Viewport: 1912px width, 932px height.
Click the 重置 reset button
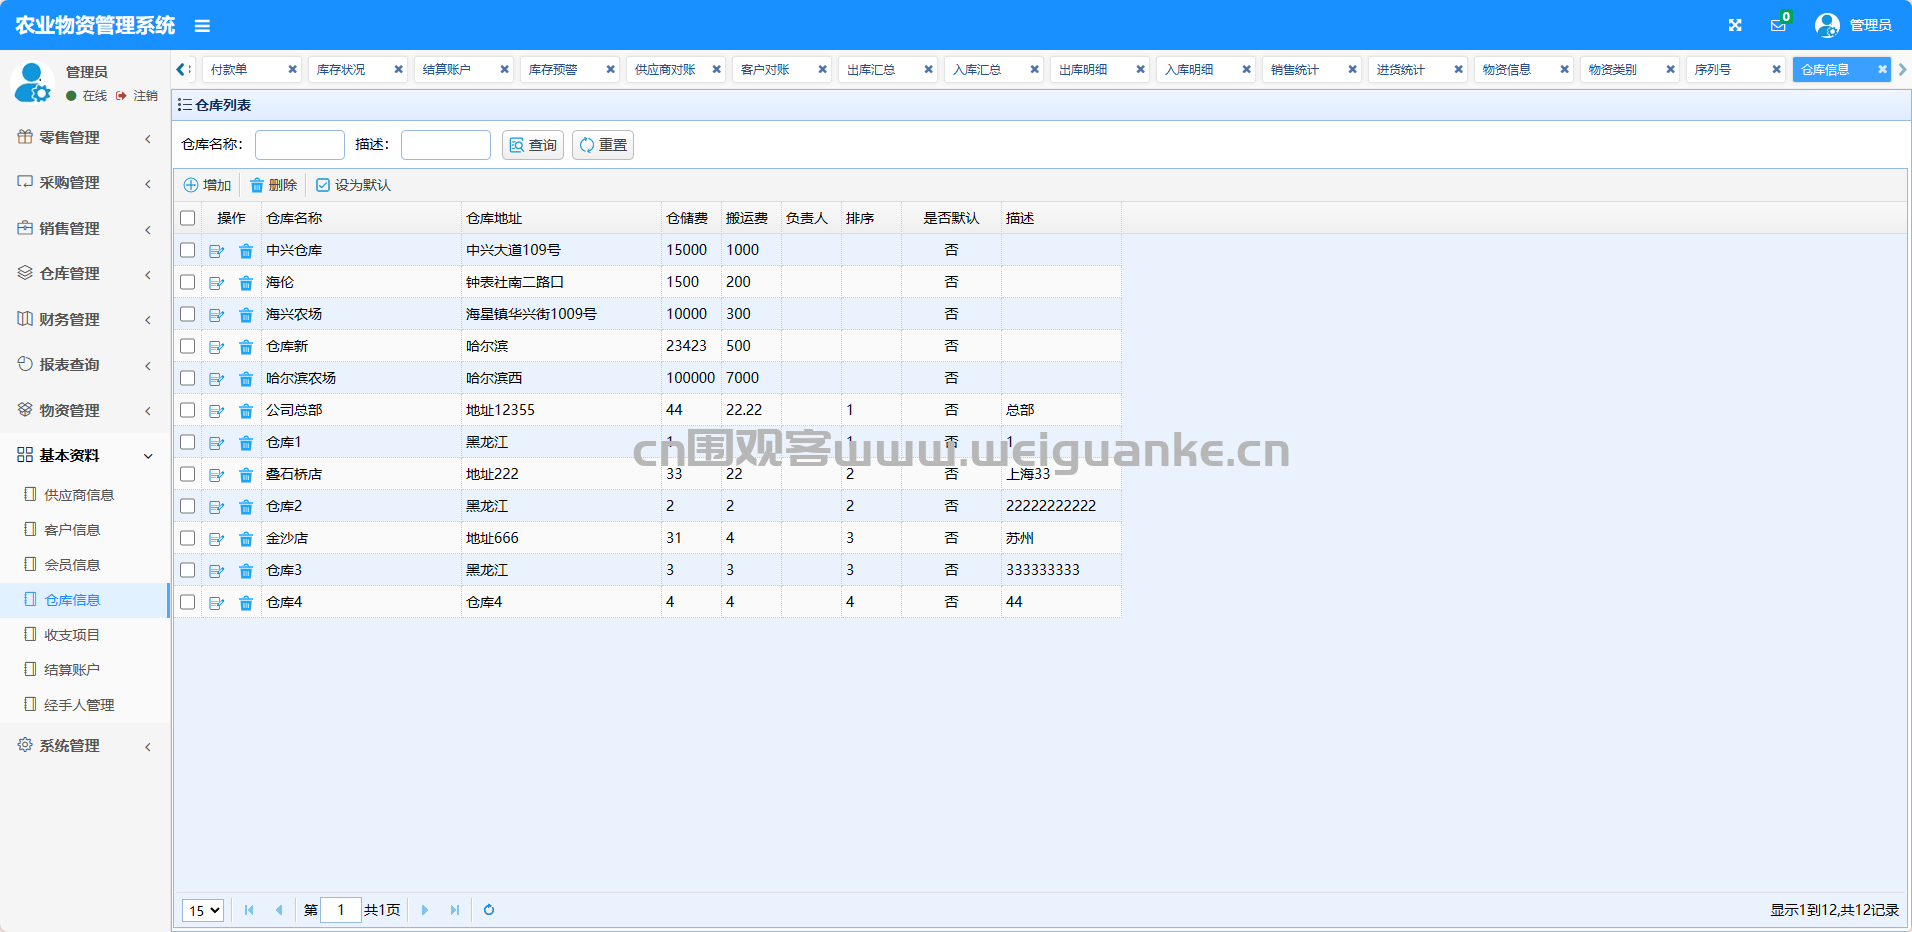pyautogui.click(x=603, y=145)
